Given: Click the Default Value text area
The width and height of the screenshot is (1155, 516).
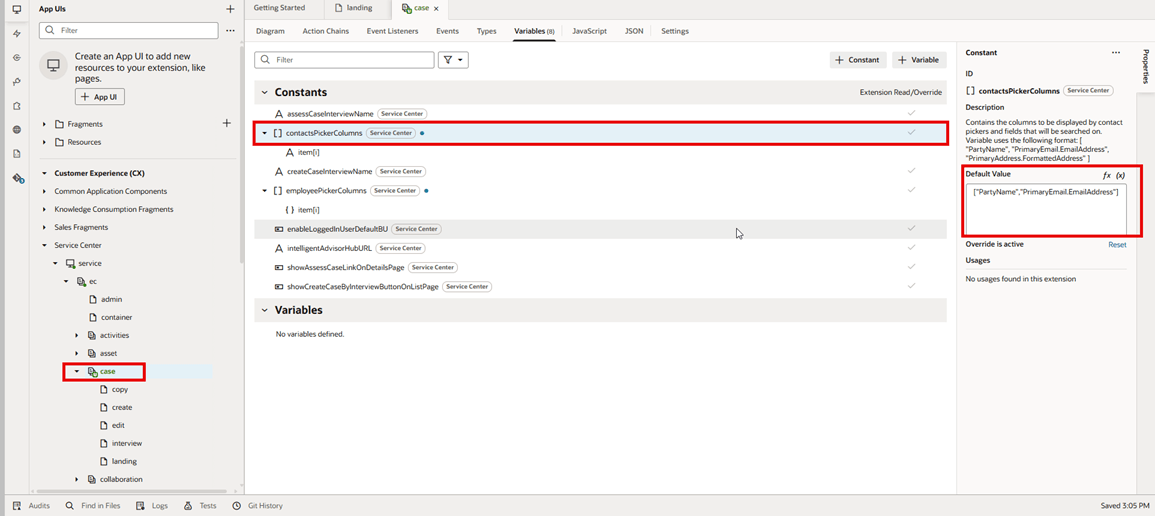Looking at the screenshot, I should click(1045, 208).
